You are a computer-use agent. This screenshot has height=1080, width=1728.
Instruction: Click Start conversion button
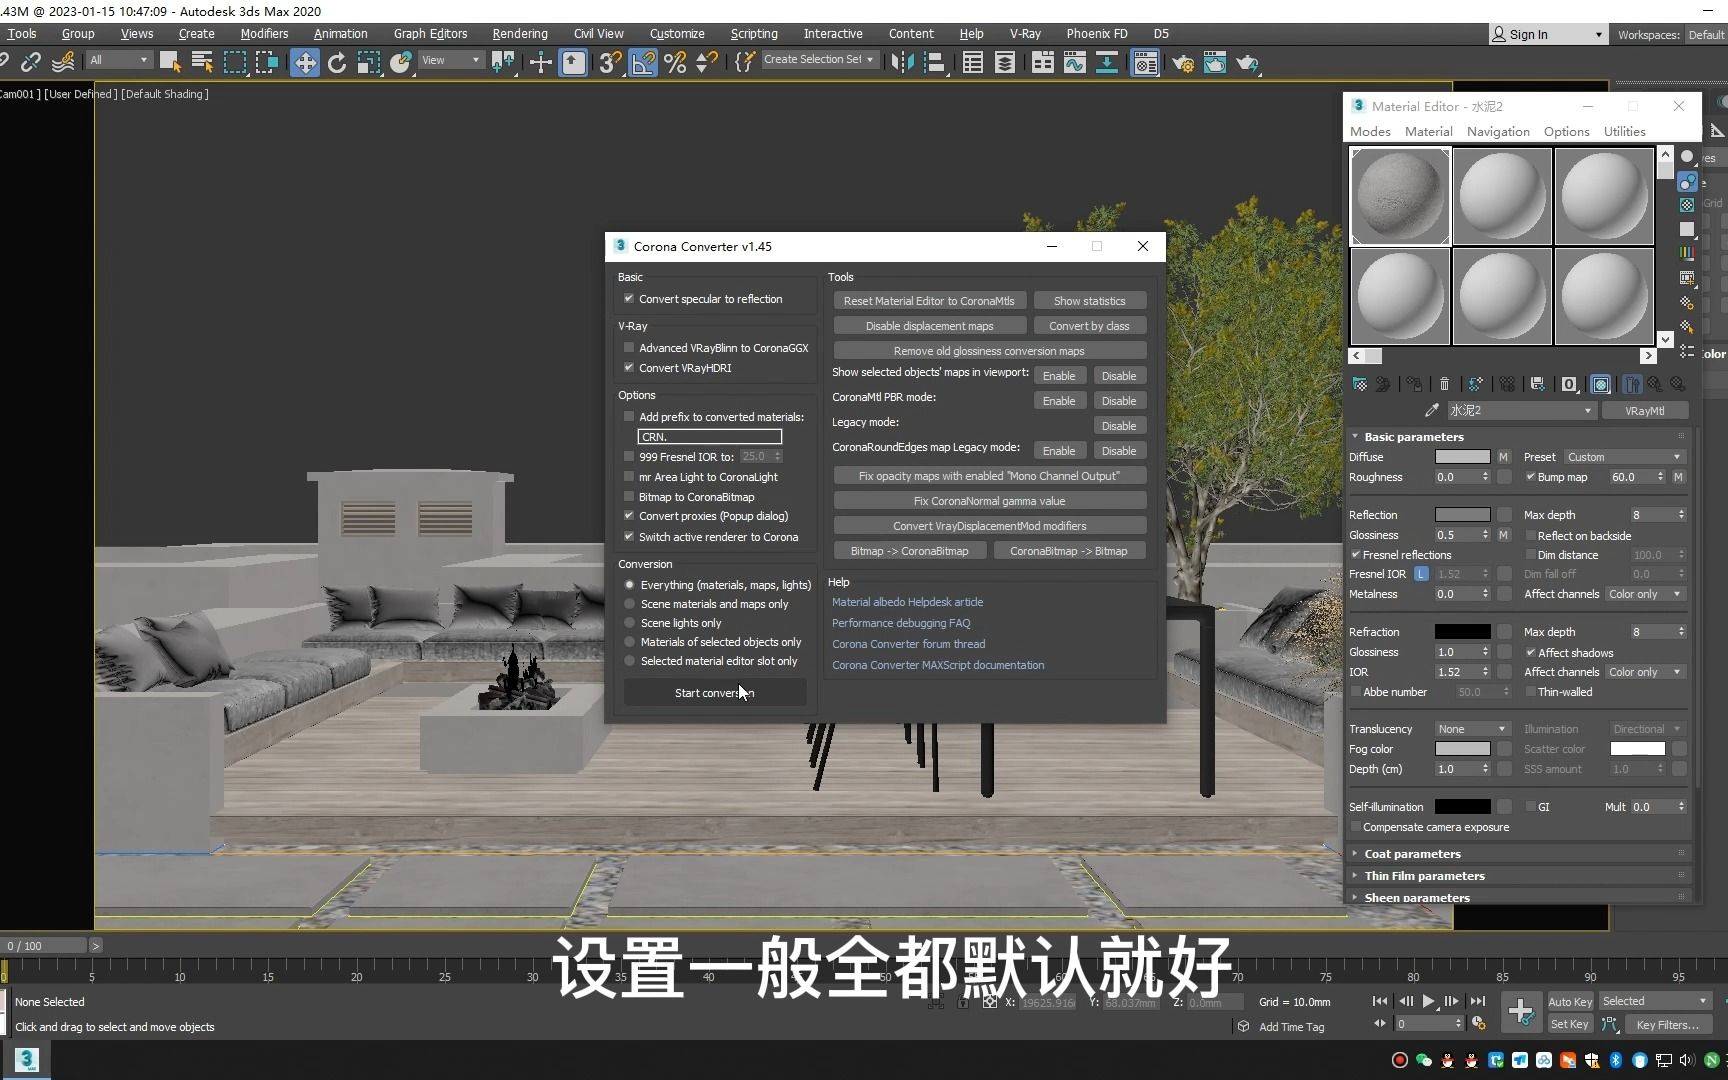(714, 693)
